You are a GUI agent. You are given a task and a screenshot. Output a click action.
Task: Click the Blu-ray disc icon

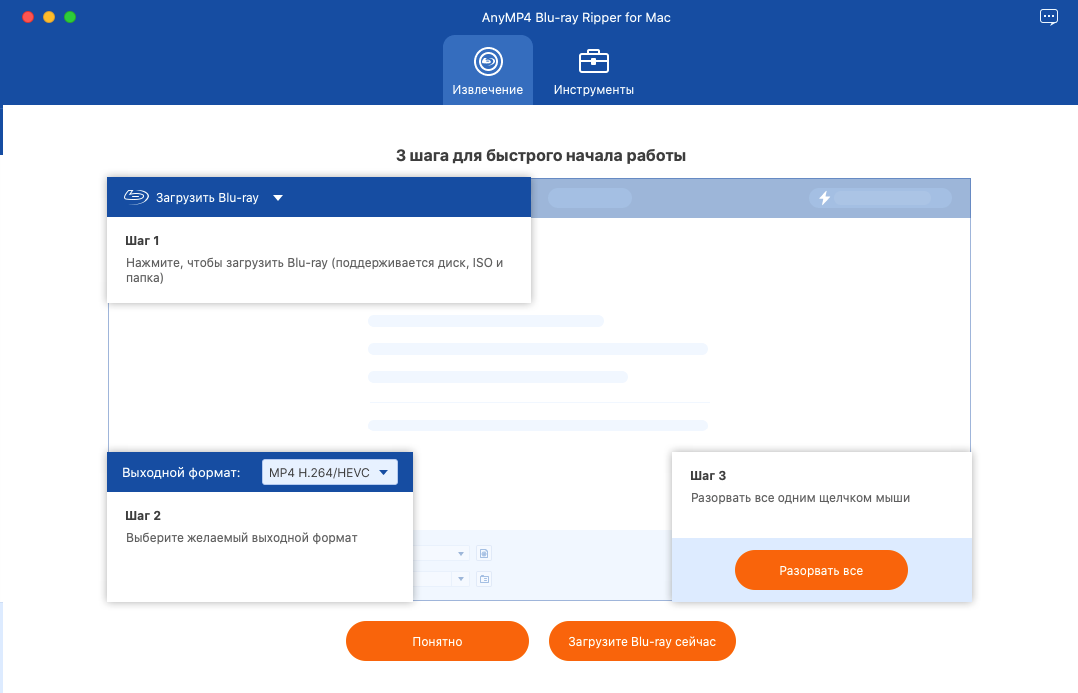tap(136, 198)
